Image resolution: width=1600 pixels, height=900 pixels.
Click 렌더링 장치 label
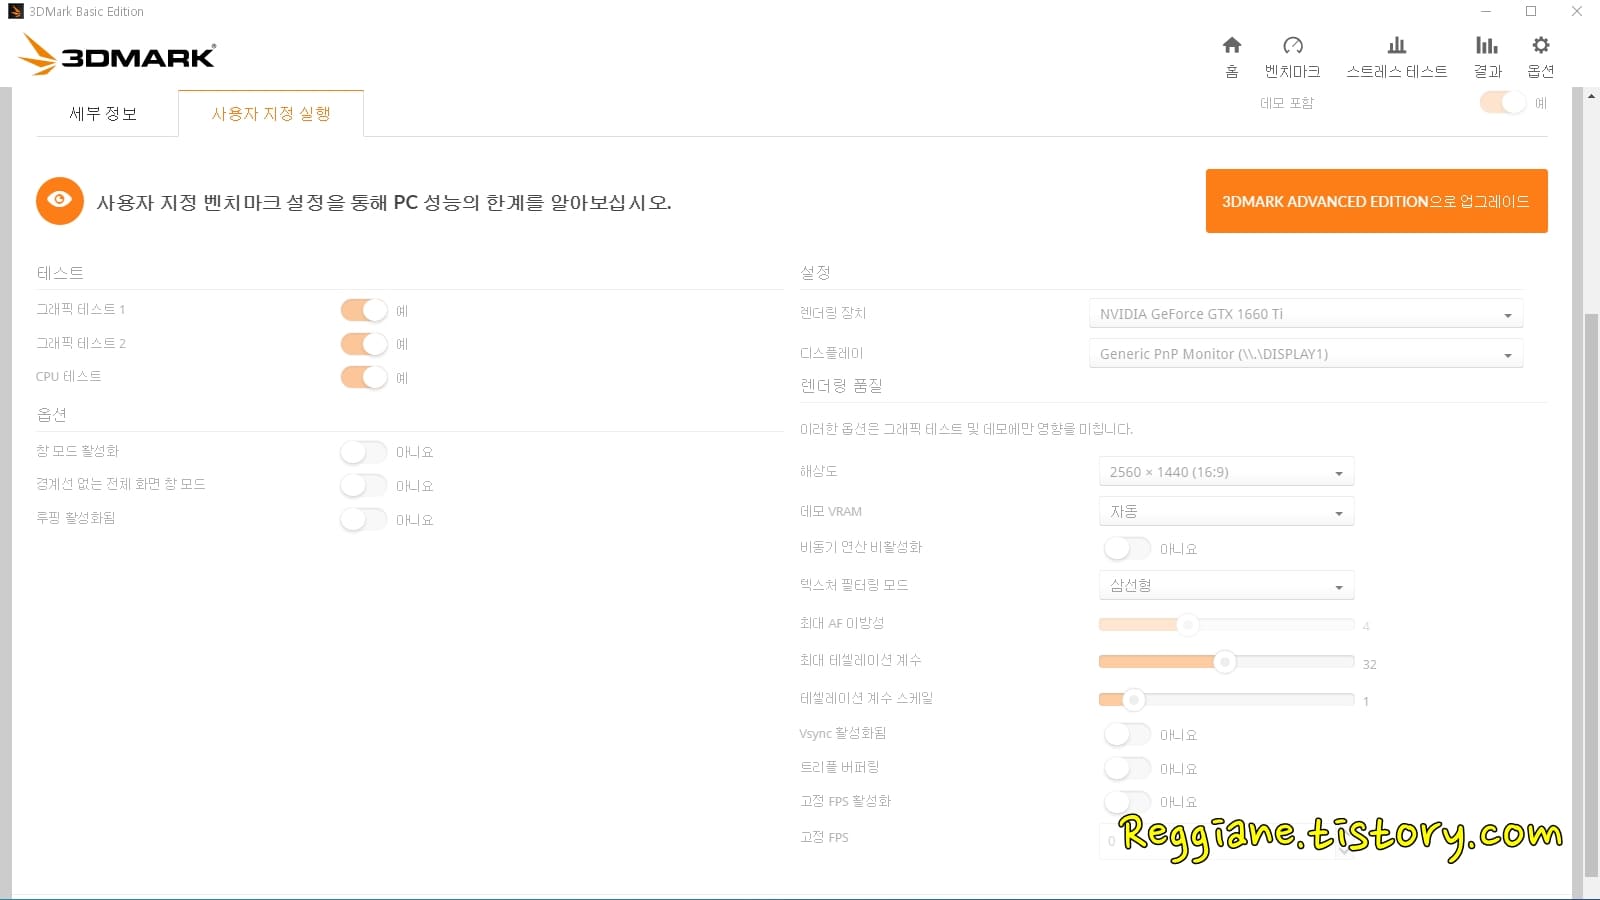point(833,313)
